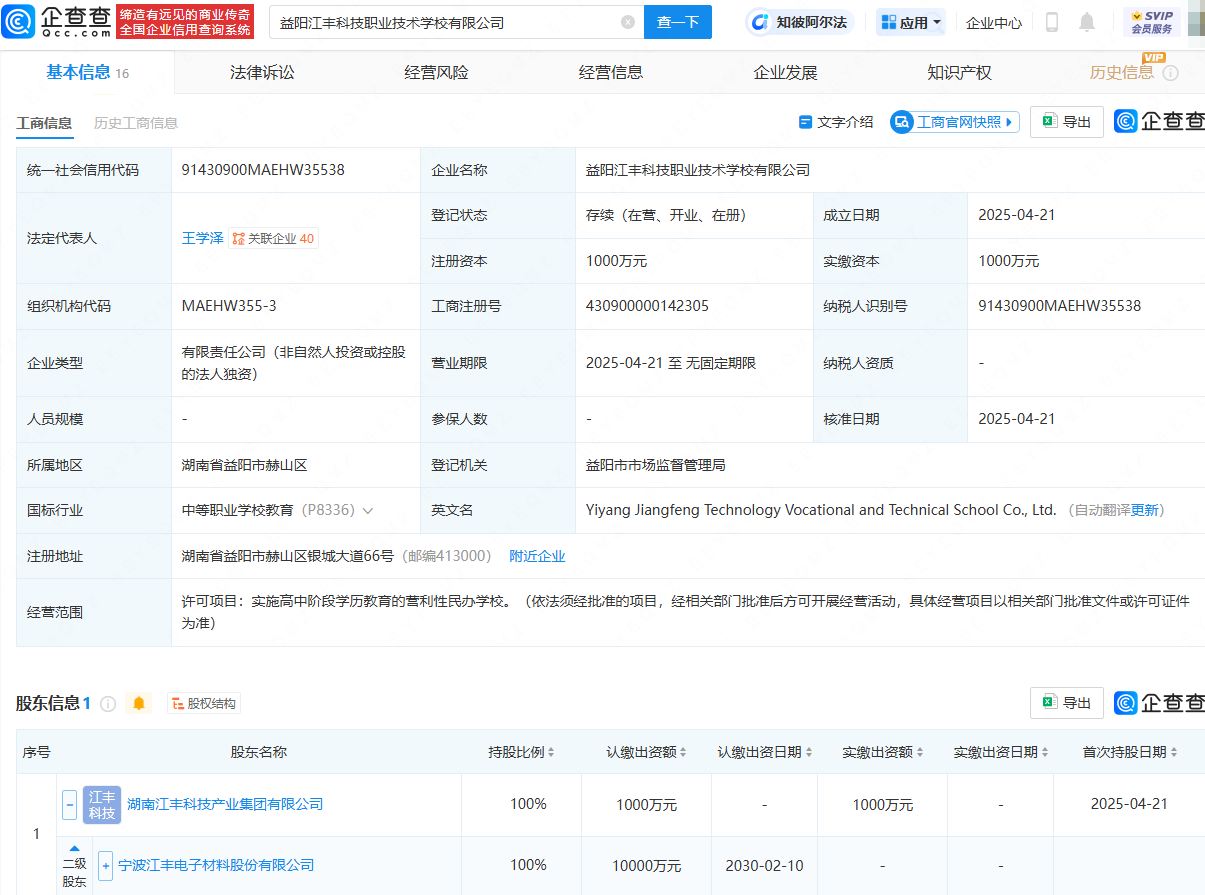The width and height of the screenshot is (1205, 895).
Task: Open legal representative 王学泽's profile
Action: point(202,238)
